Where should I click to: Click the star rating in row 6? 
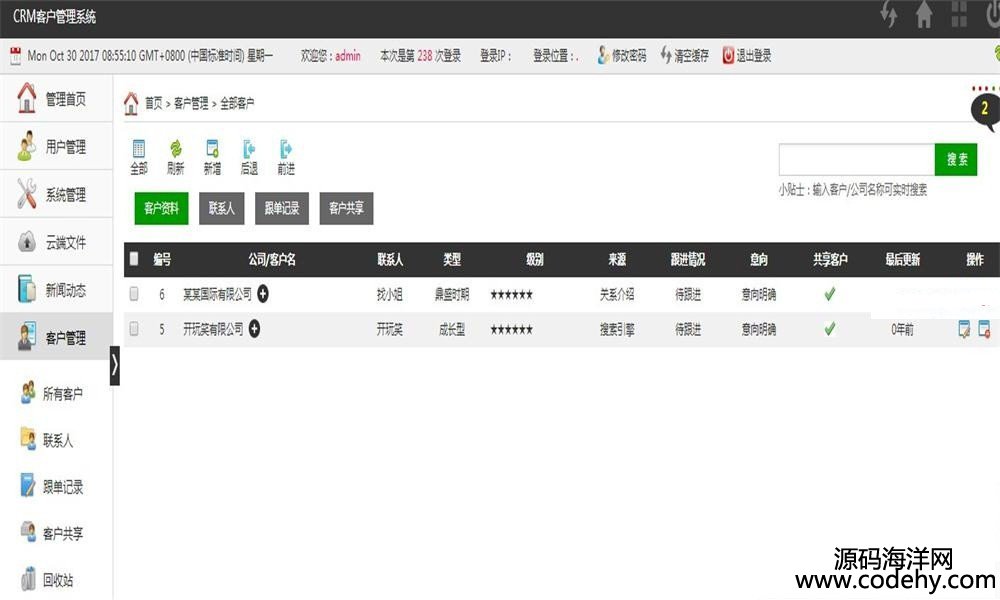tap(511, 295)
